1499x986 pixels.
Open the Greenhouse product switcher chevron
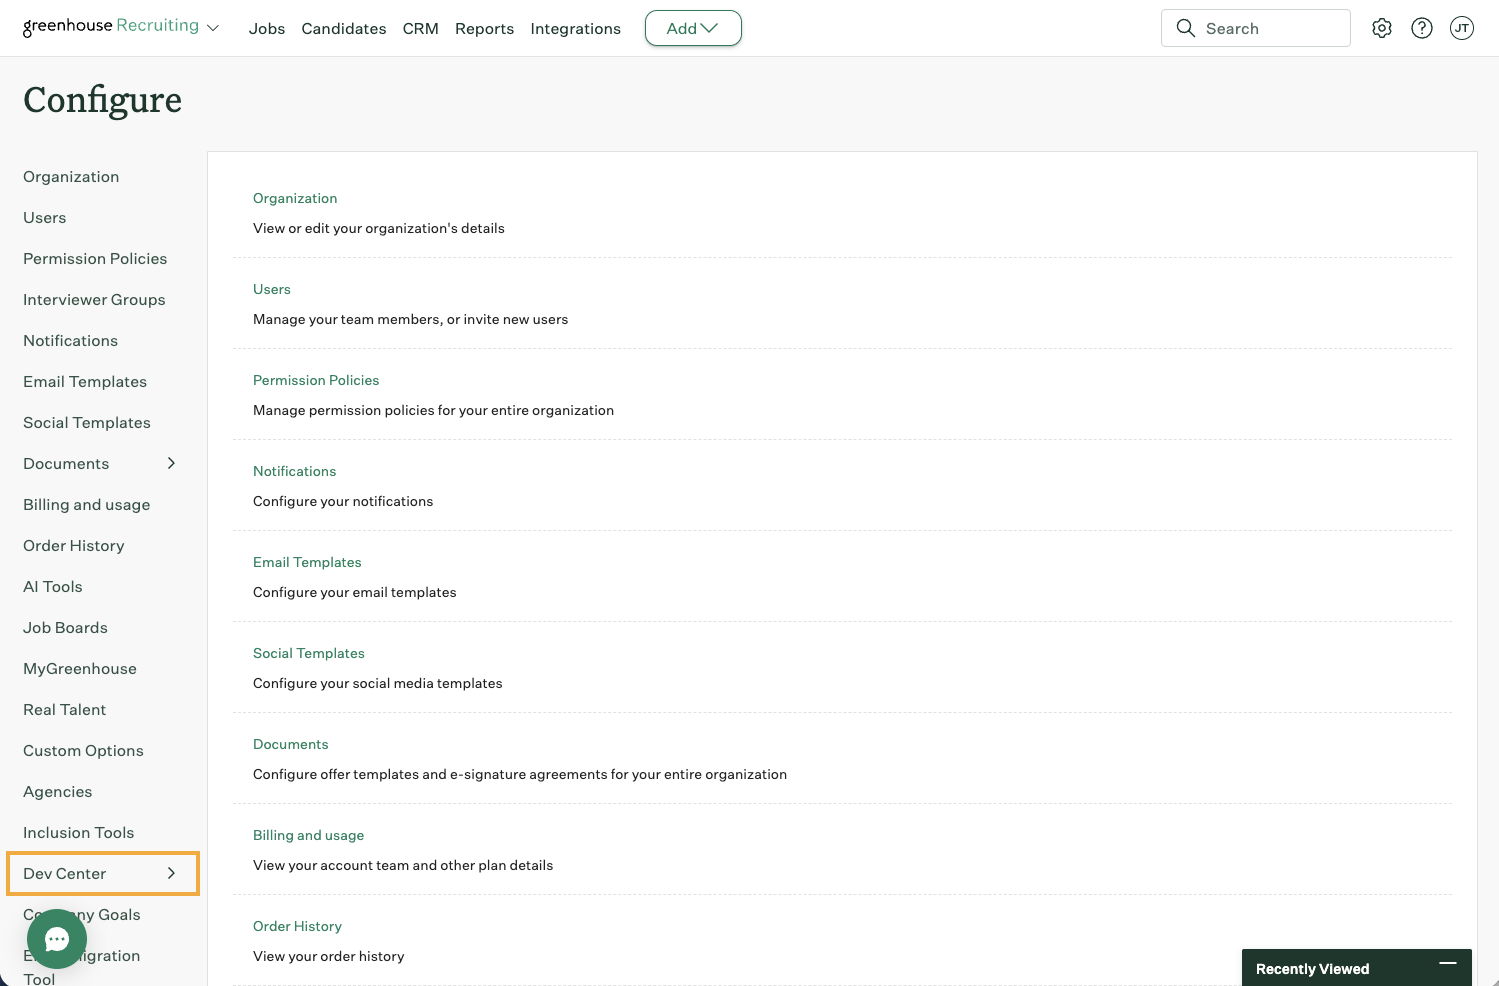click(x=213, y=28)
